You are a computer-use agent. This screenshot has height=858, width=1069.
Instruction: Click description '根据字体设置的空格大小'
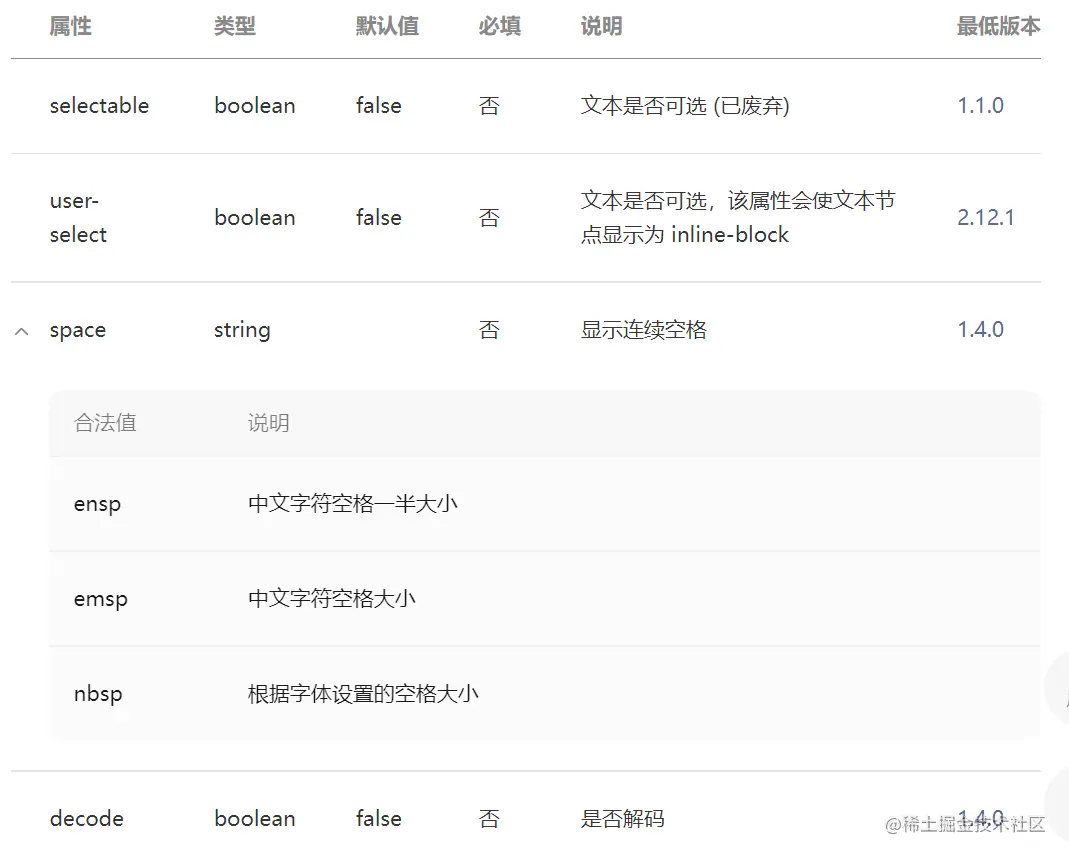tap(363, 694)
